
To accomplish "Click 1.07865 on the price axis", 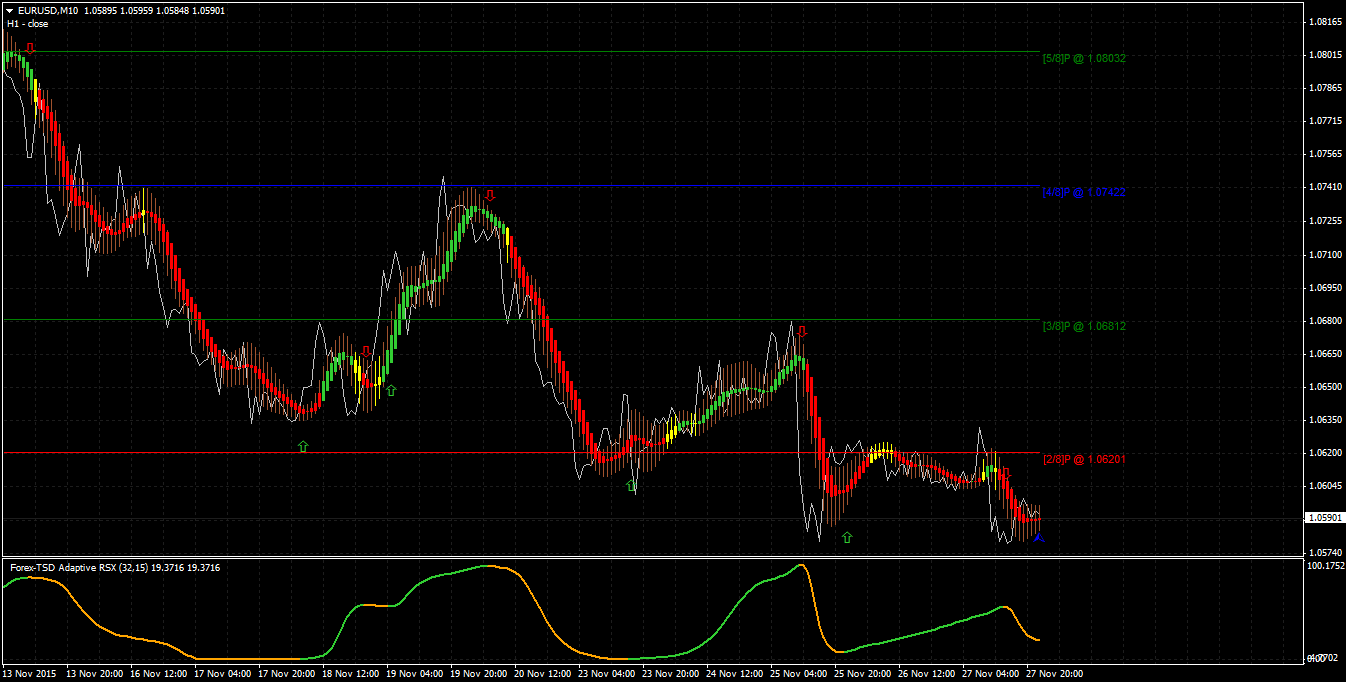I will coord(1324,87).
